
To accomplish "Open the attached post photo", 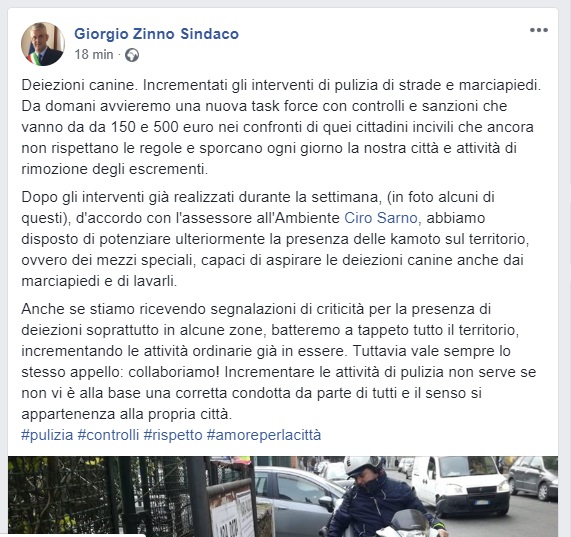I will (x=283, y=497).
